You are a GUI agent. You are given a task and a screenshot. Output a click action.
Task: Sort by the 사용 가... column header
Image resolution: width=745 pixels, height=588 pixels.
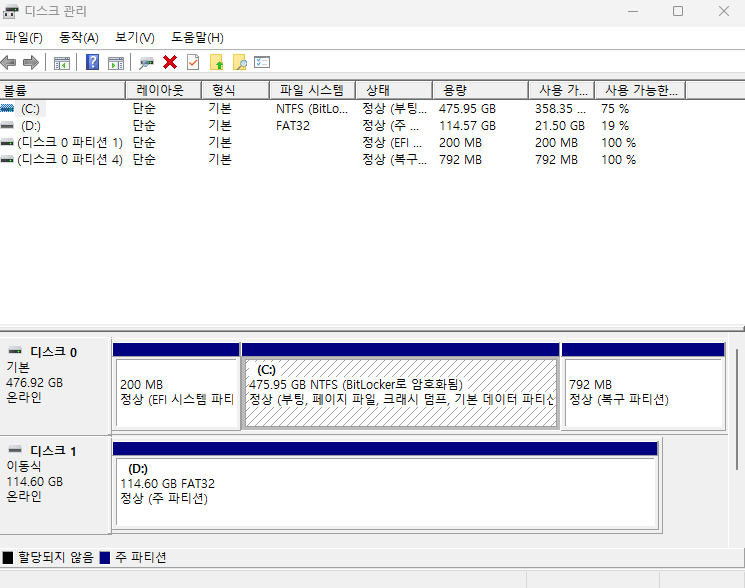[x=562, y=90]
